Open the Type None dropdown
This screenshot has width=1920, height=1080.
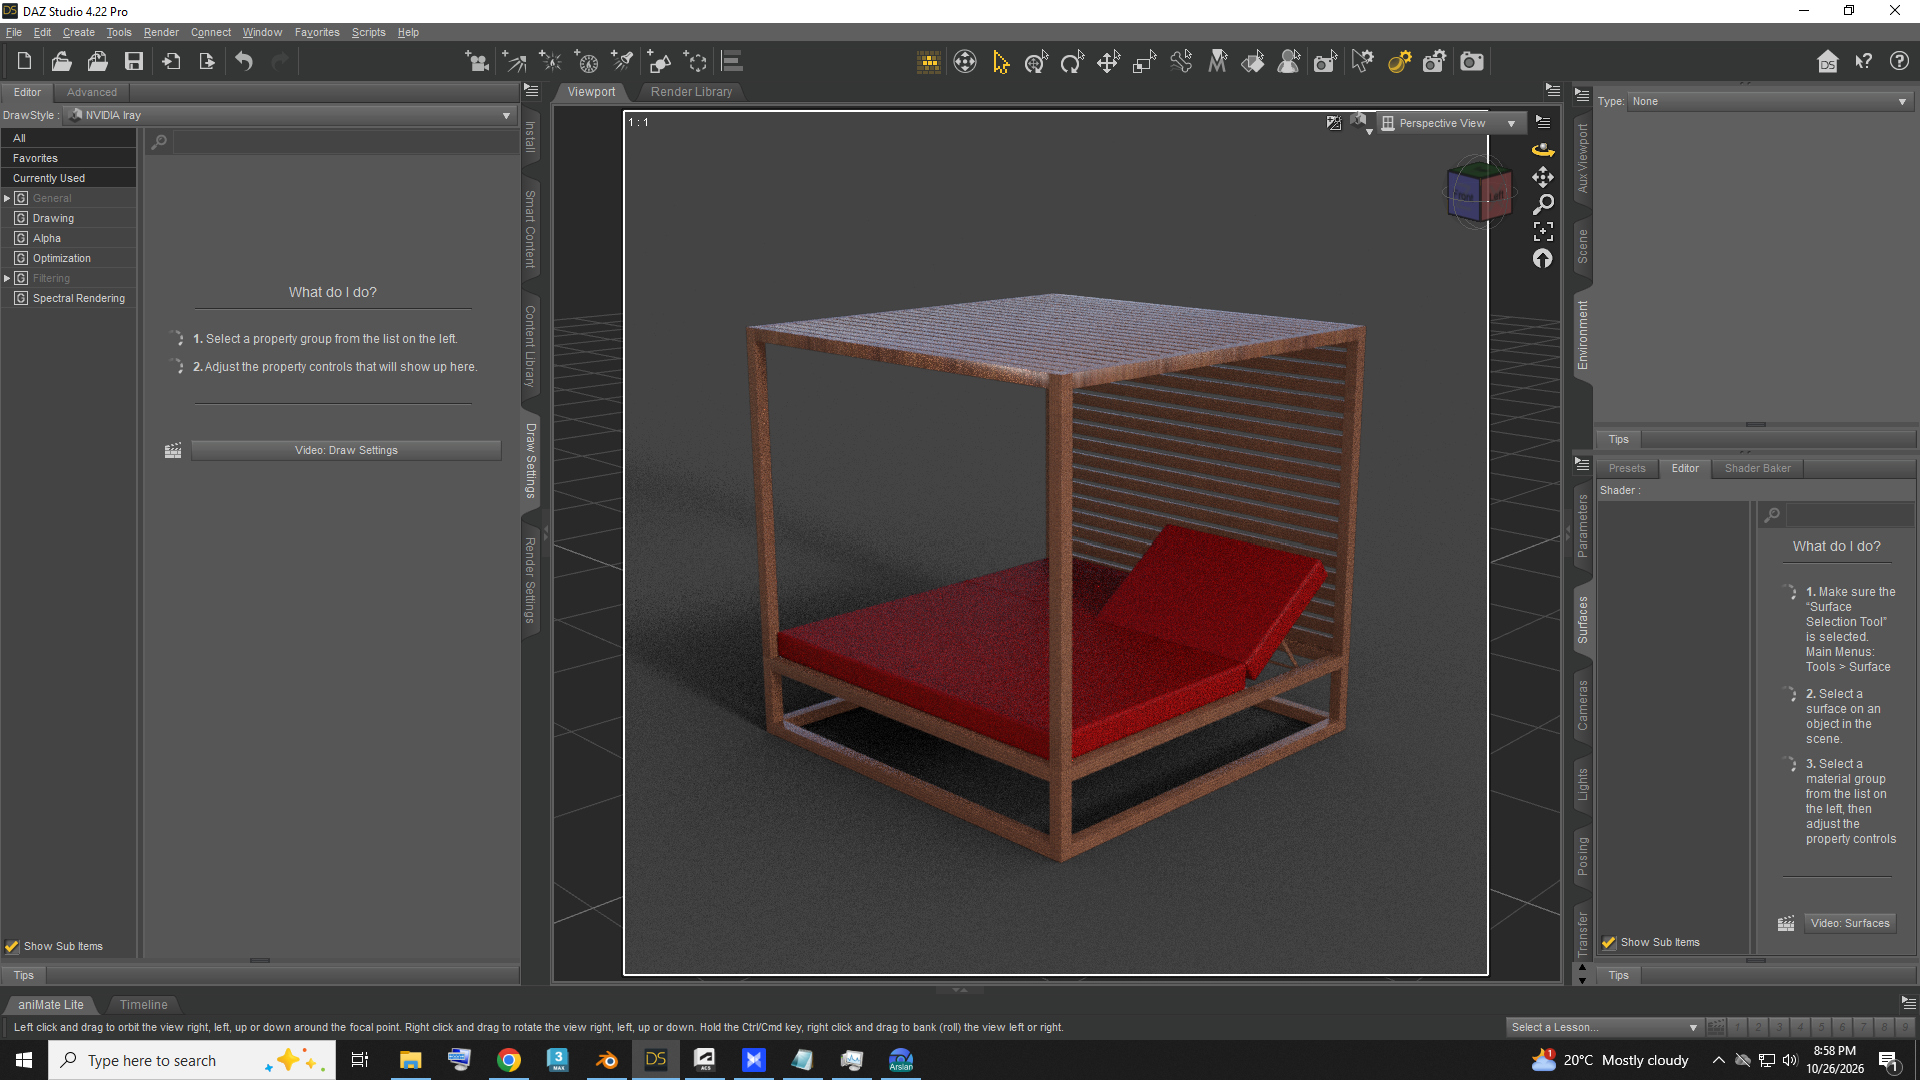click(x=1771, y=101)
